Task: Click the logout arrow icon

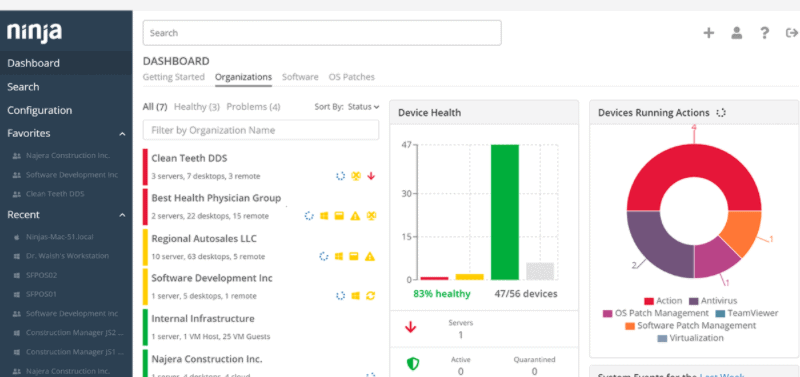Action: [792, 33]
